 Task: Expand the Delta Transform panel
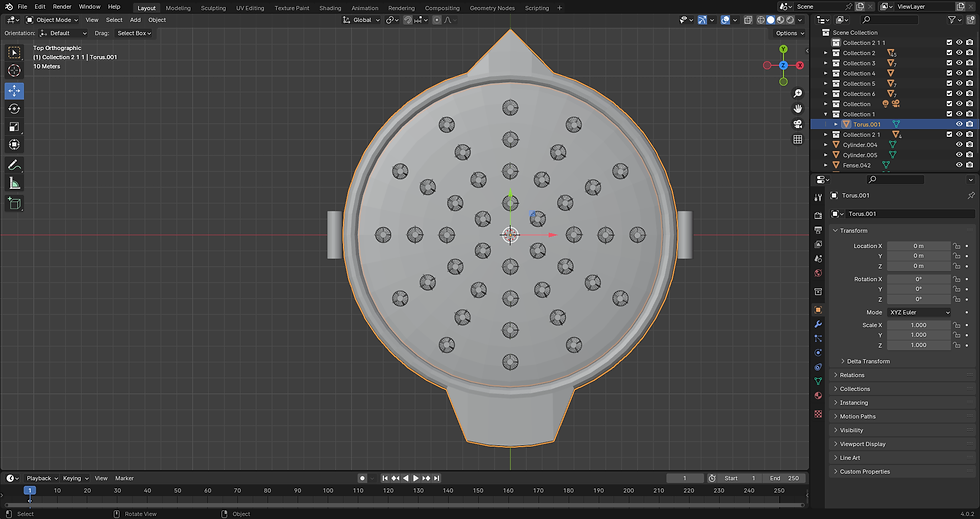[866, 361]
